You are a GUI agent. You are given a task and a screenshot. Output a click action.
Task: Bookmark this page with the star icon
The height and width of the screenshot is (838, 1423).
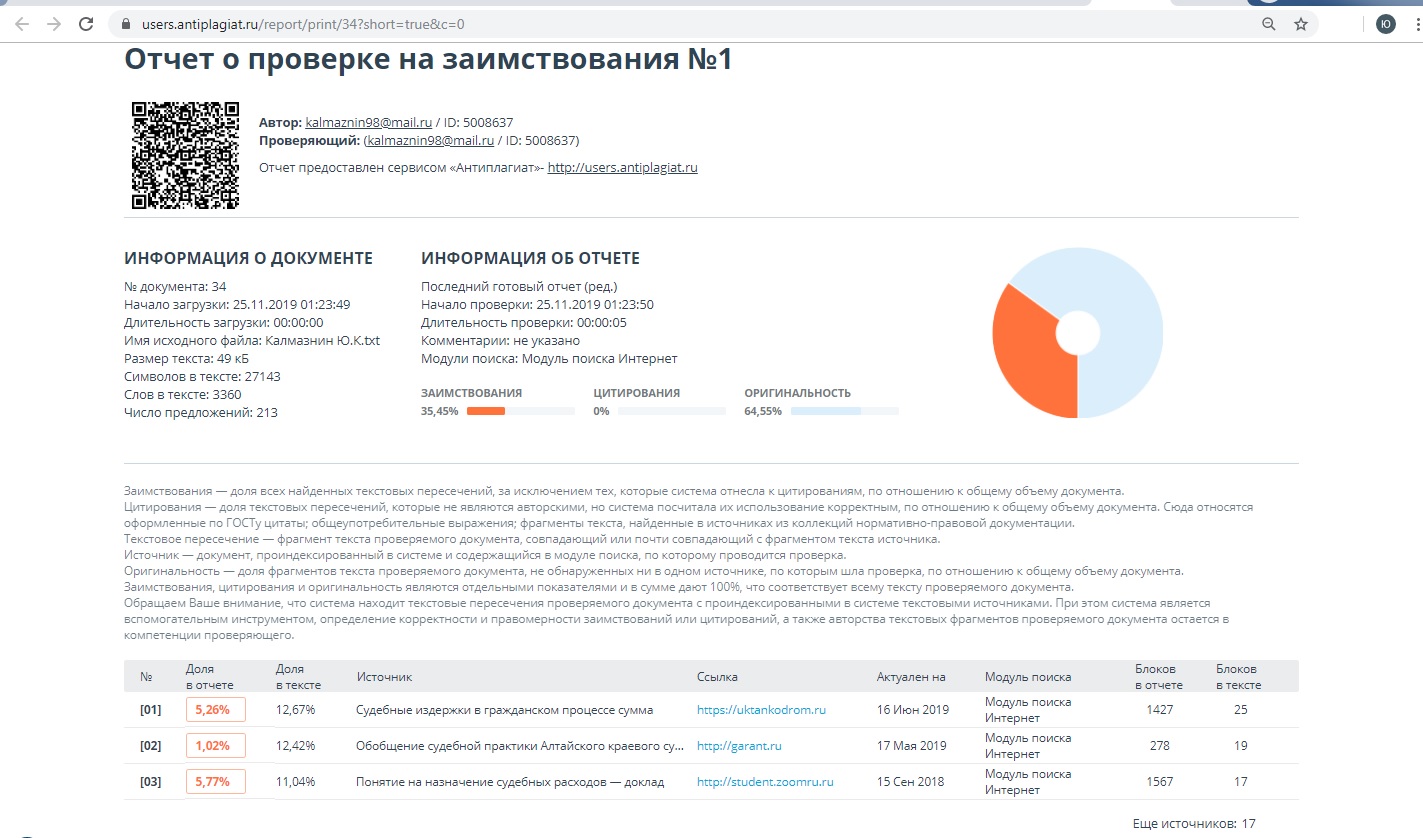tap(1300, 24)
